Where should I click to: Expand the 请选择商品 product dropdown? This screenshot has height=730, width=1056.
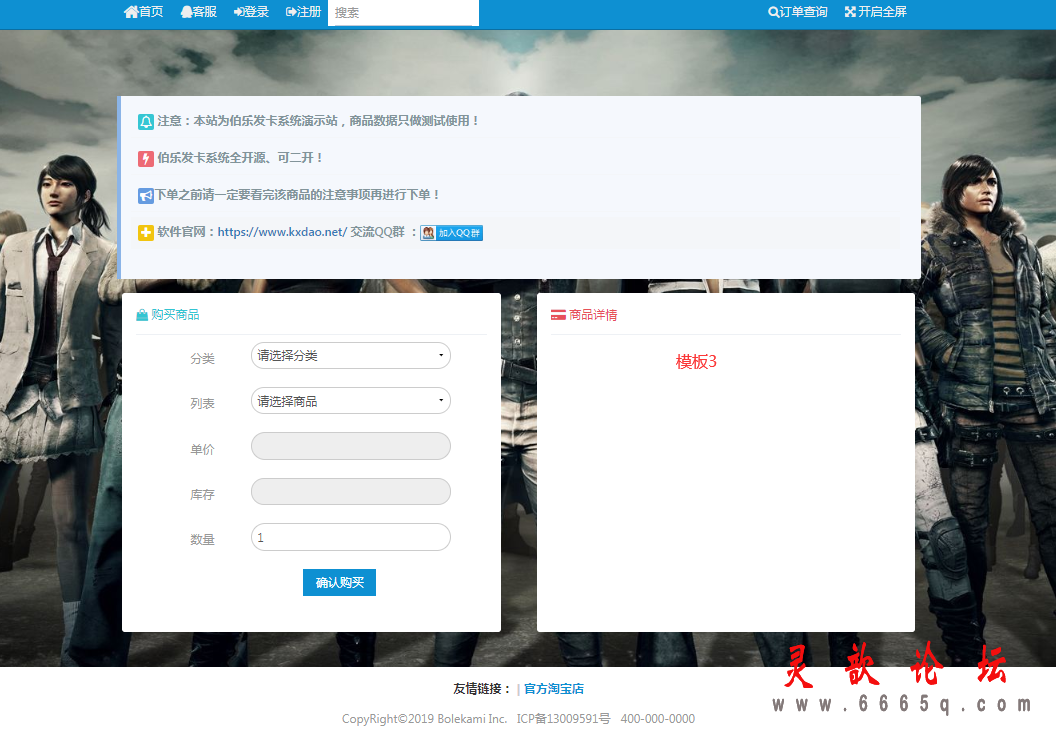click(351, 401)
